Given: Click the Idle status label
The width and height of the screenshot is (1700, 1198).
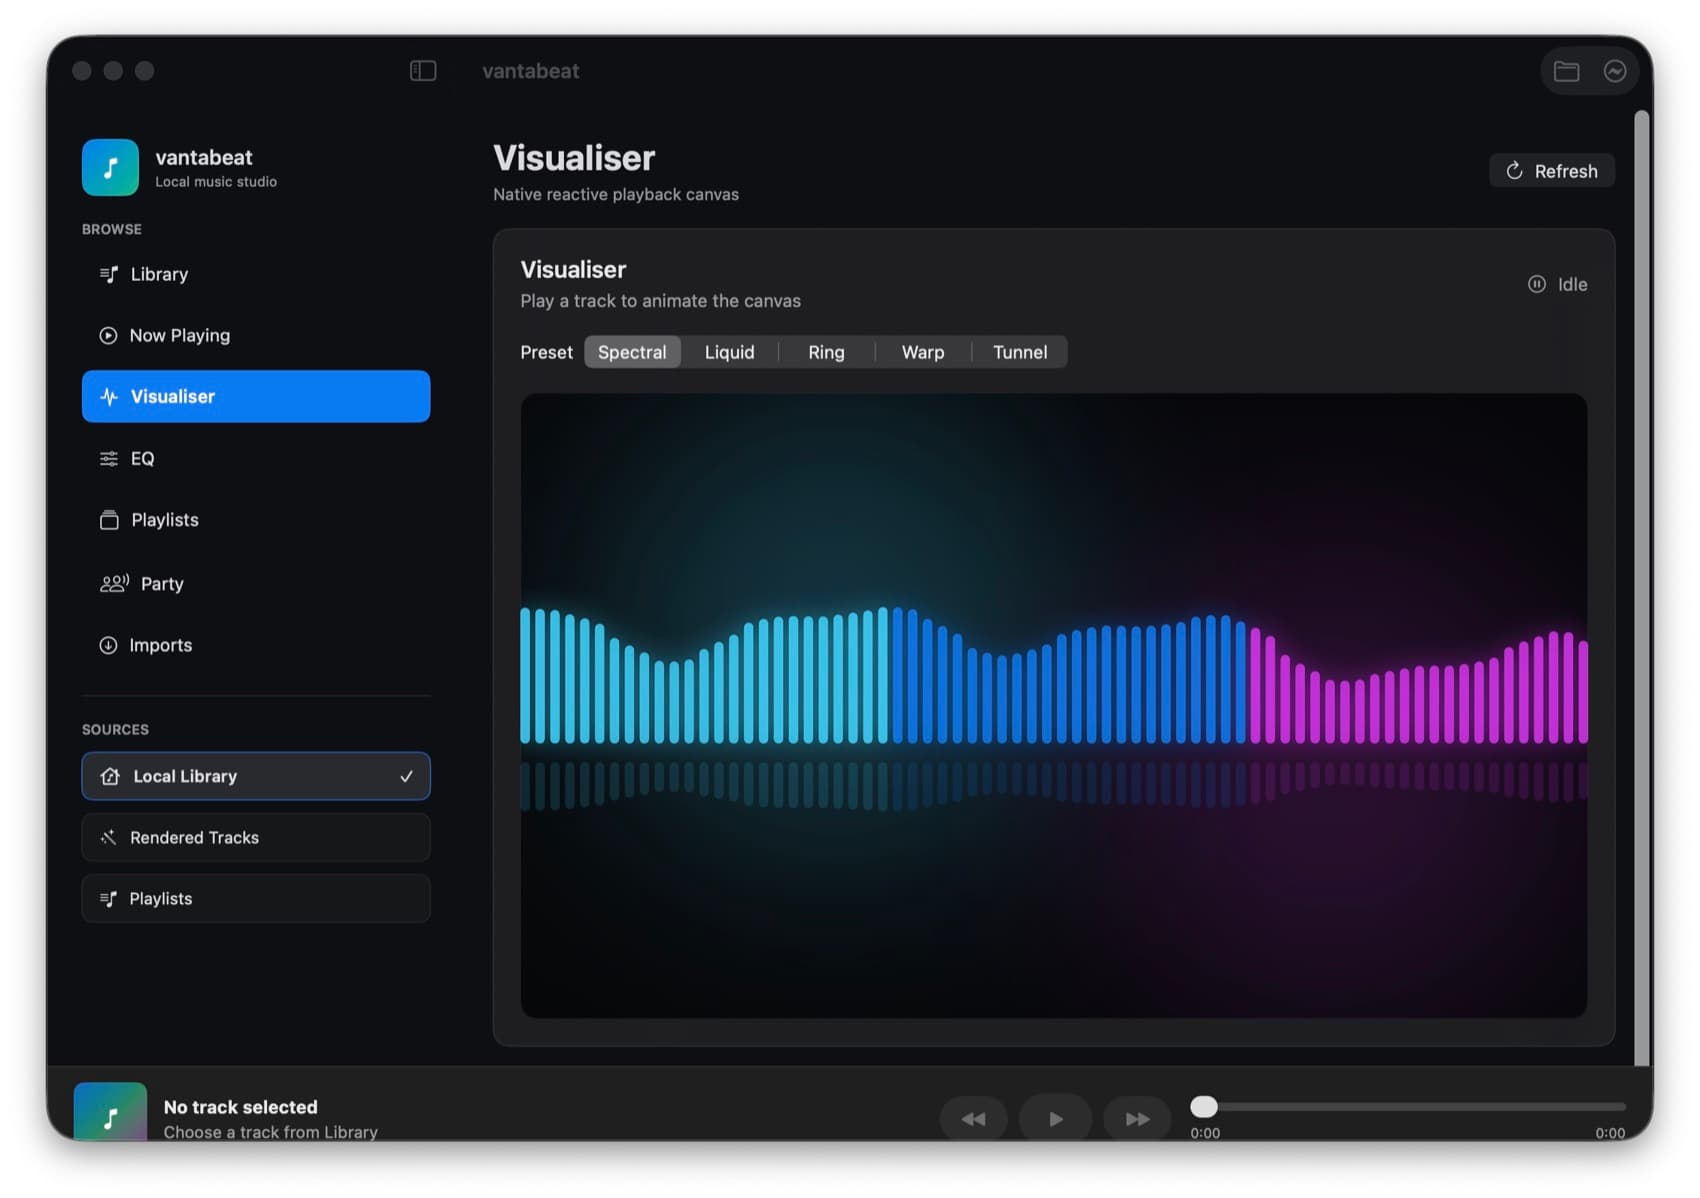Looking at the screenshot, I should point(1572,284).
